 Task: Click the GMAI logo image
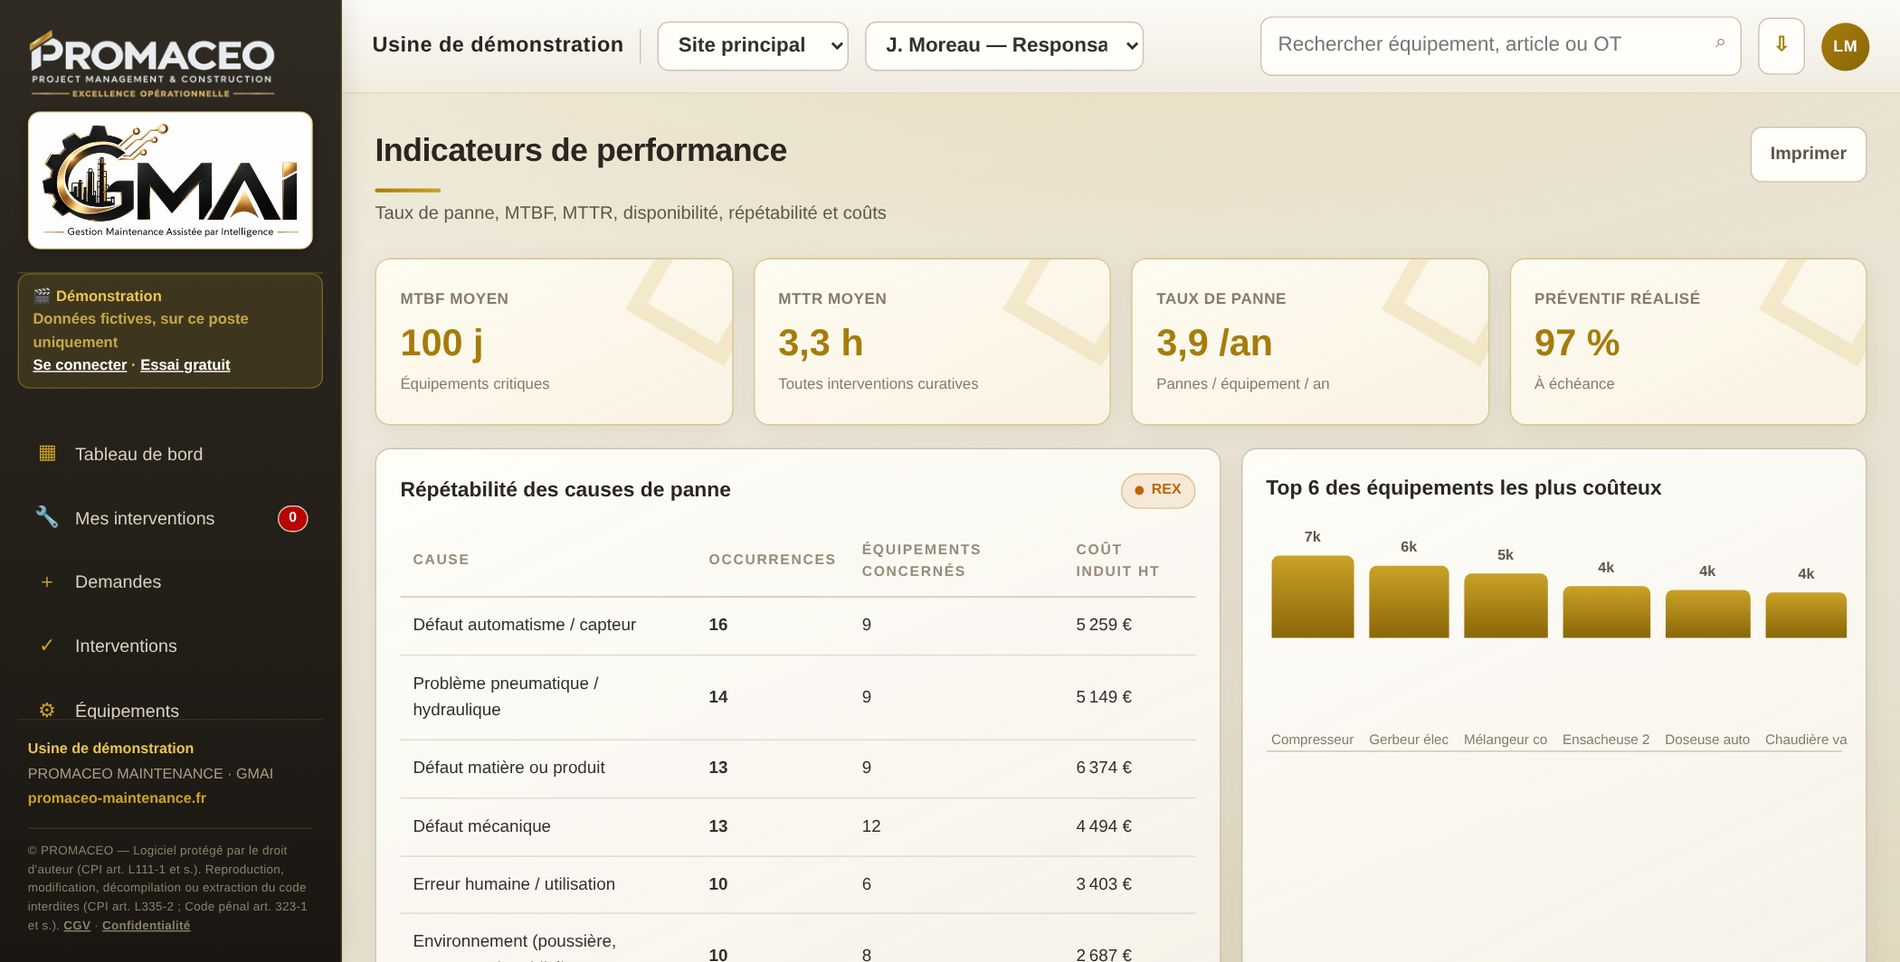point(170,180)
